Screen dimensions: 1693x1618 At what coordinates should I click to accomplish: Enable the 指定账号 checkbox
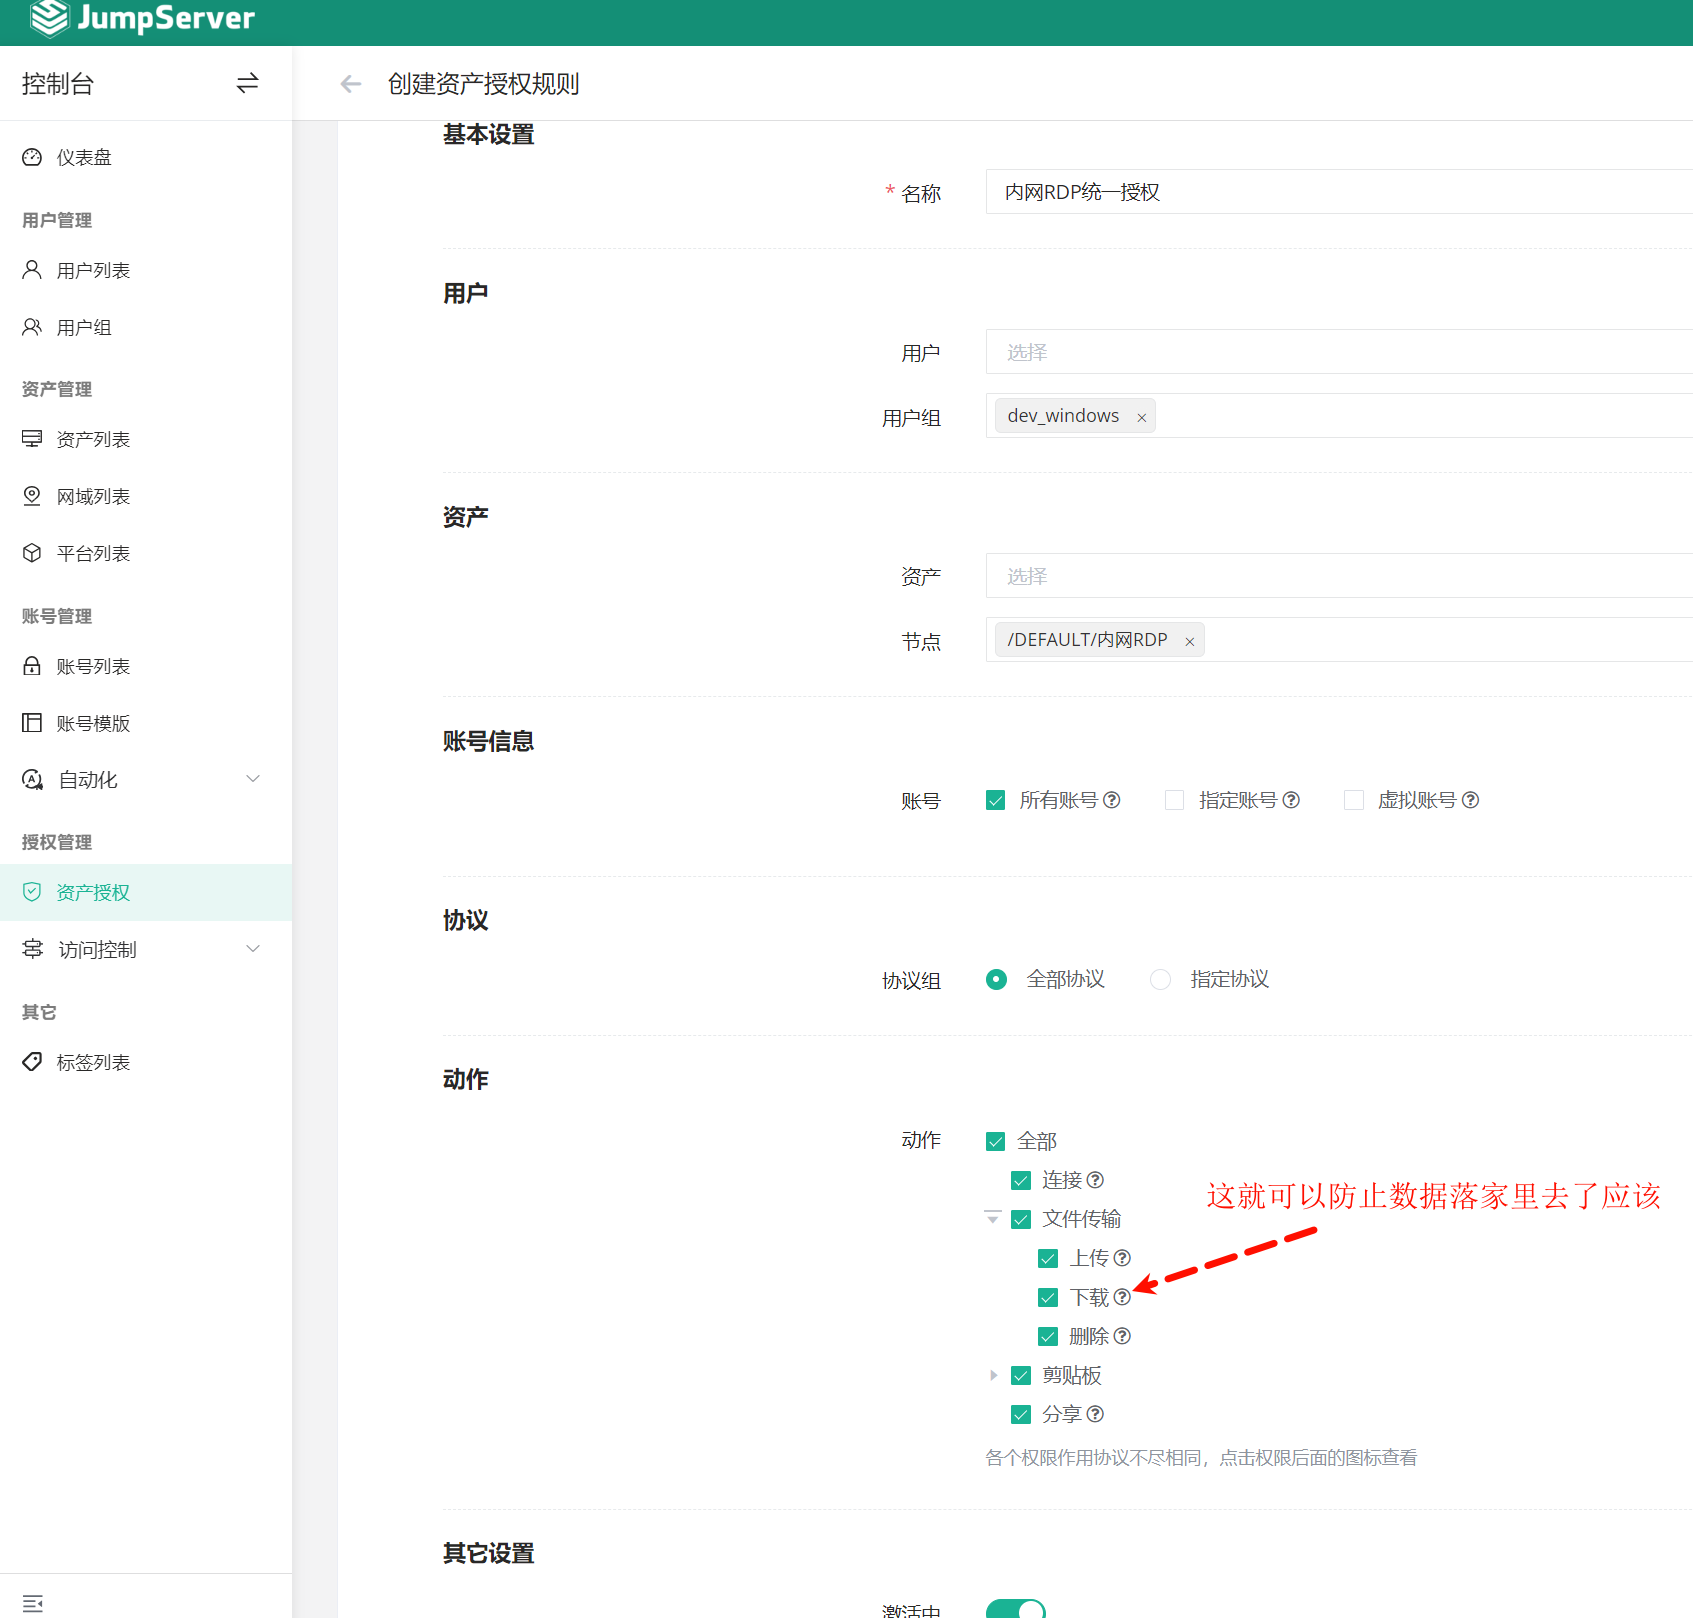click(1175, 800)
